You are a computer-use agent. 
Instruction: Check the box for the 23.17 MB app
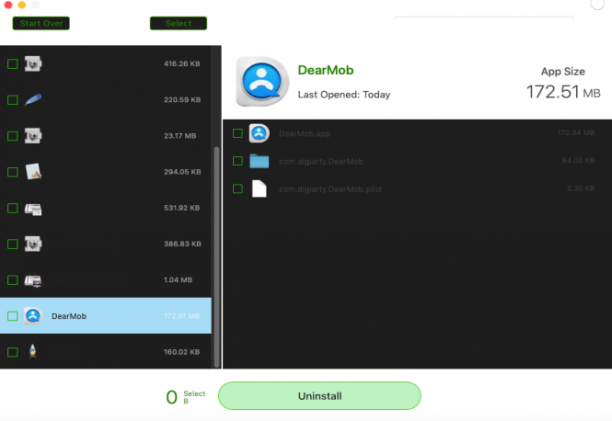12,136
